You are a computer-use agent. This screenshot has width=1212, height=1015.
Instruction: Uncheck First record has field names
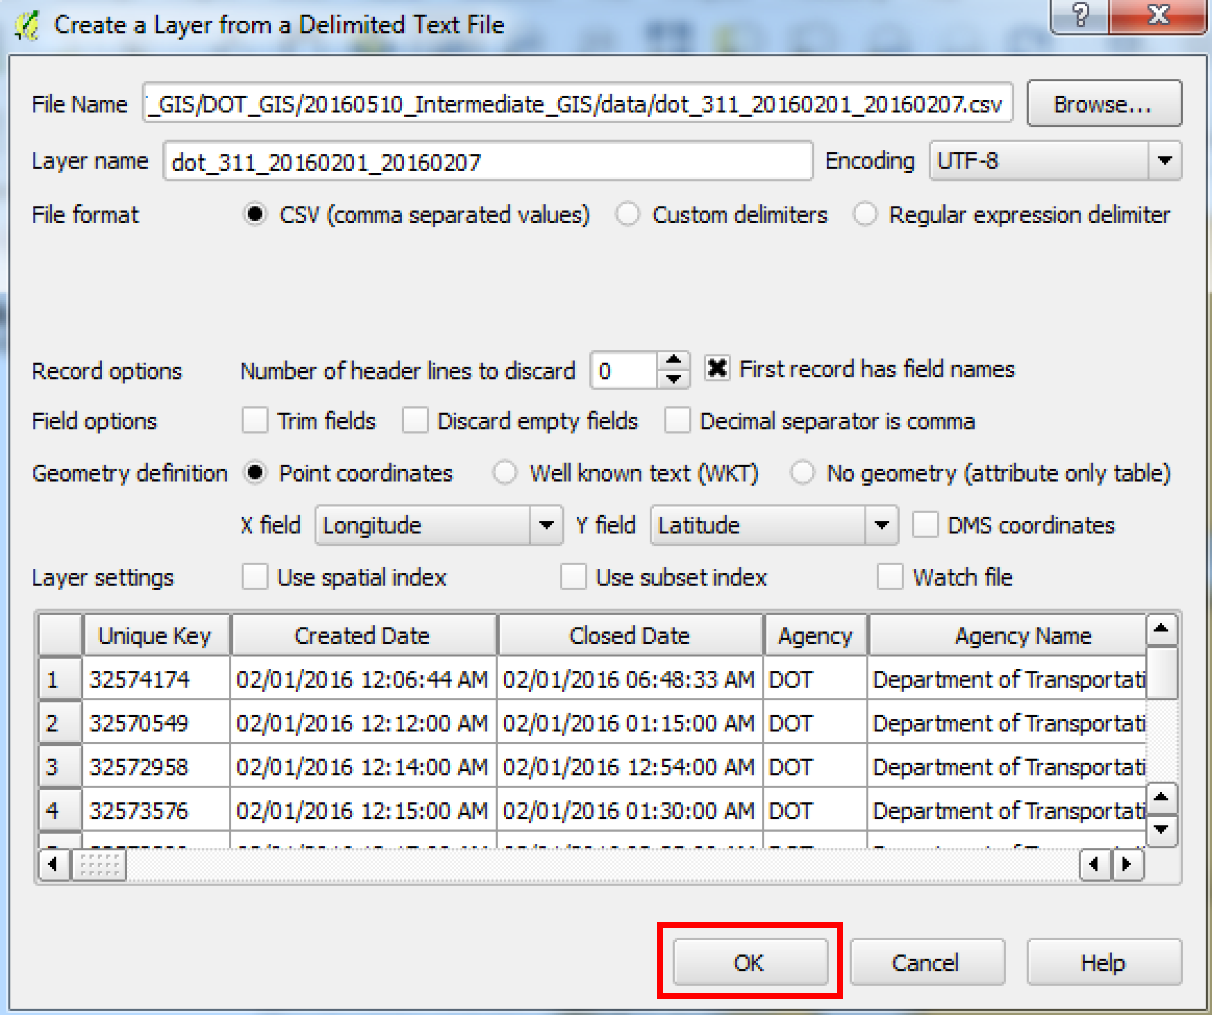[x=717, y=369]
